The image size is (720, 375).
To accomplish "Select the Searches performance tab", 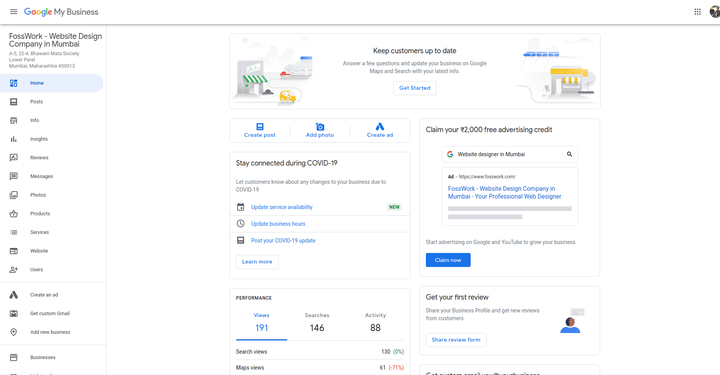I will (x=317, y=323).
